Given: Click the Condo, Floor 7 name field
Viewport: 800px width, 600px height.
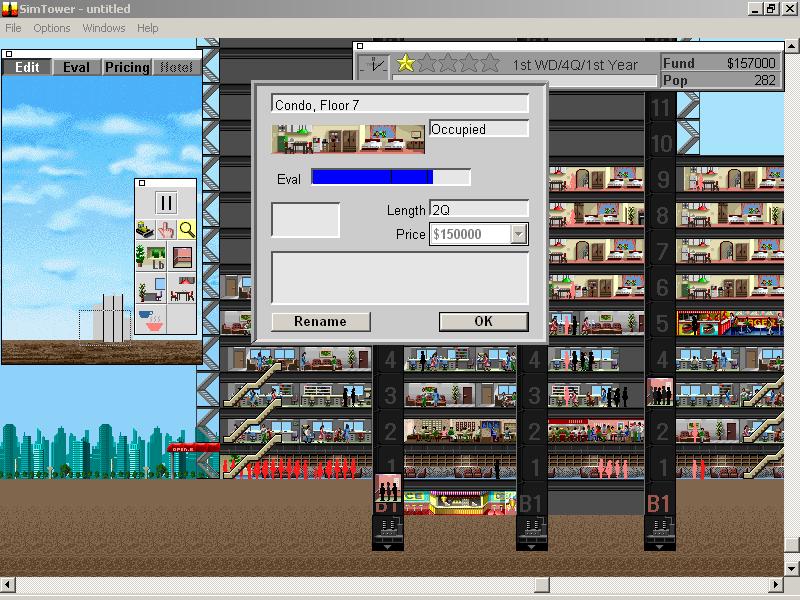Looking at the screenshot, I should 400,104.
